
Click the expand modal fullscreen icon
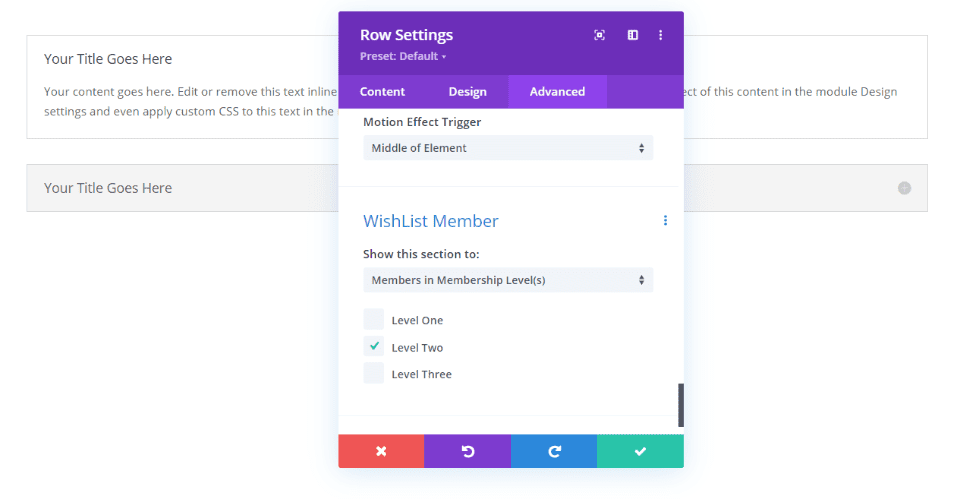coord(599,35)
